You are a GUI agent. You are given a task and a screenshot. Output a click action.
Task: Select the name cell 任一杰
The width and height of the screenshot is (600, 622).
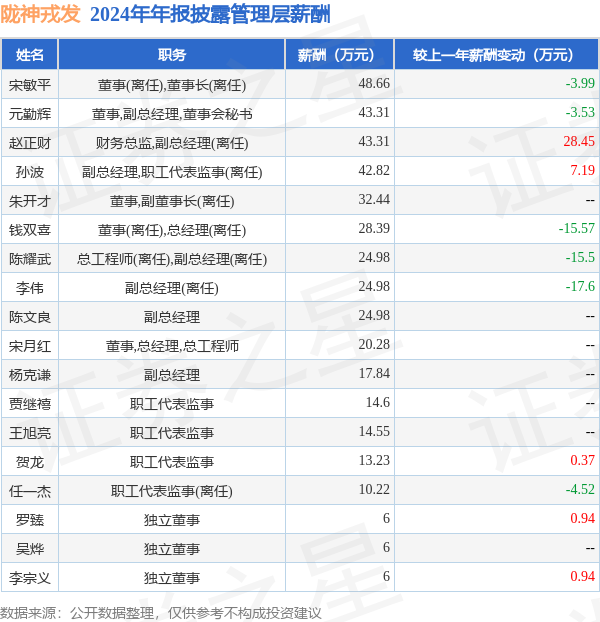click(30, 491)
